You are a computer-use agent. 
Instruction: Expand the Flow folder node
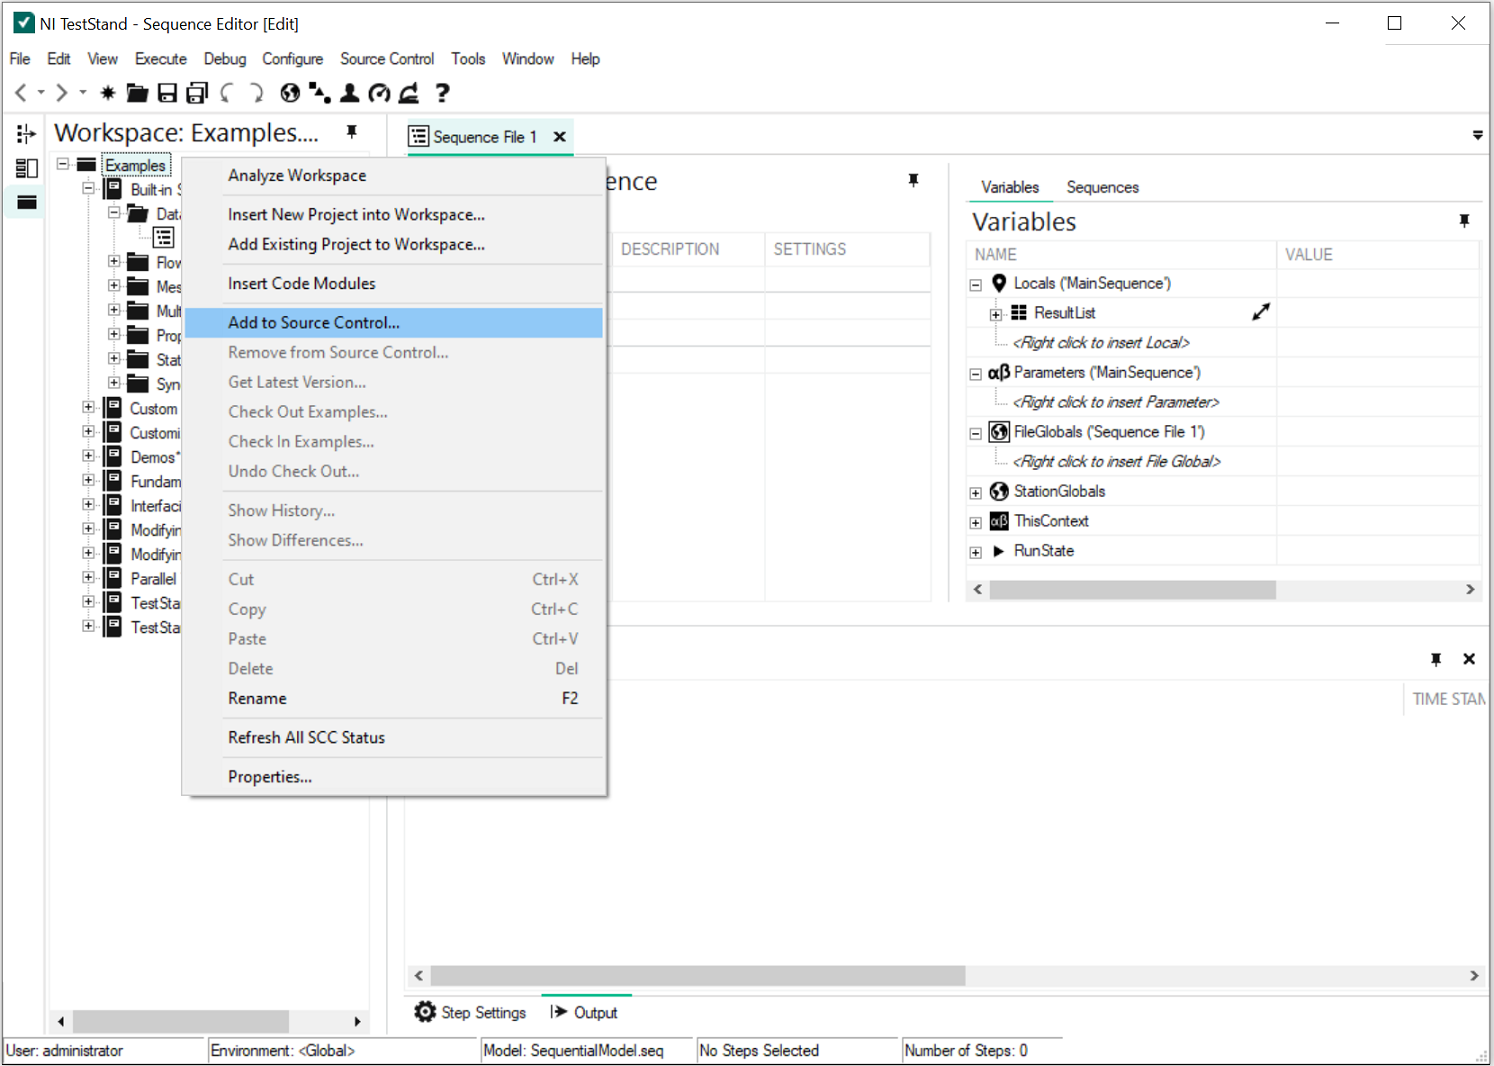coord(114,261)
